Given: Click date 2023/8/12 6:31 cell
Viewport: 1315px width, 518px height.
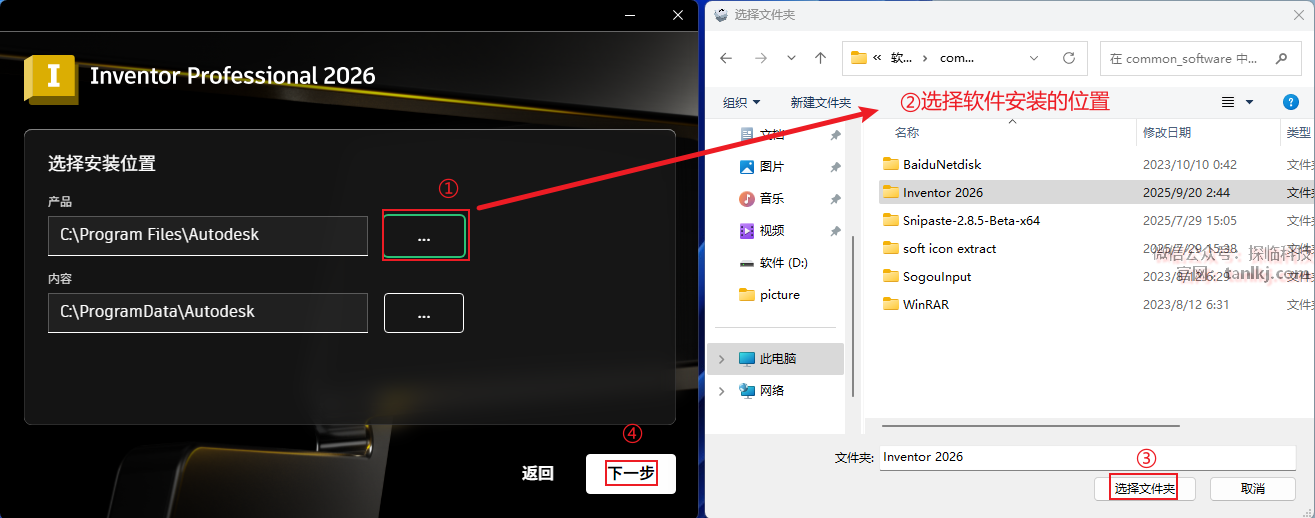Looking at the screenshot, I should [1186, 304].
